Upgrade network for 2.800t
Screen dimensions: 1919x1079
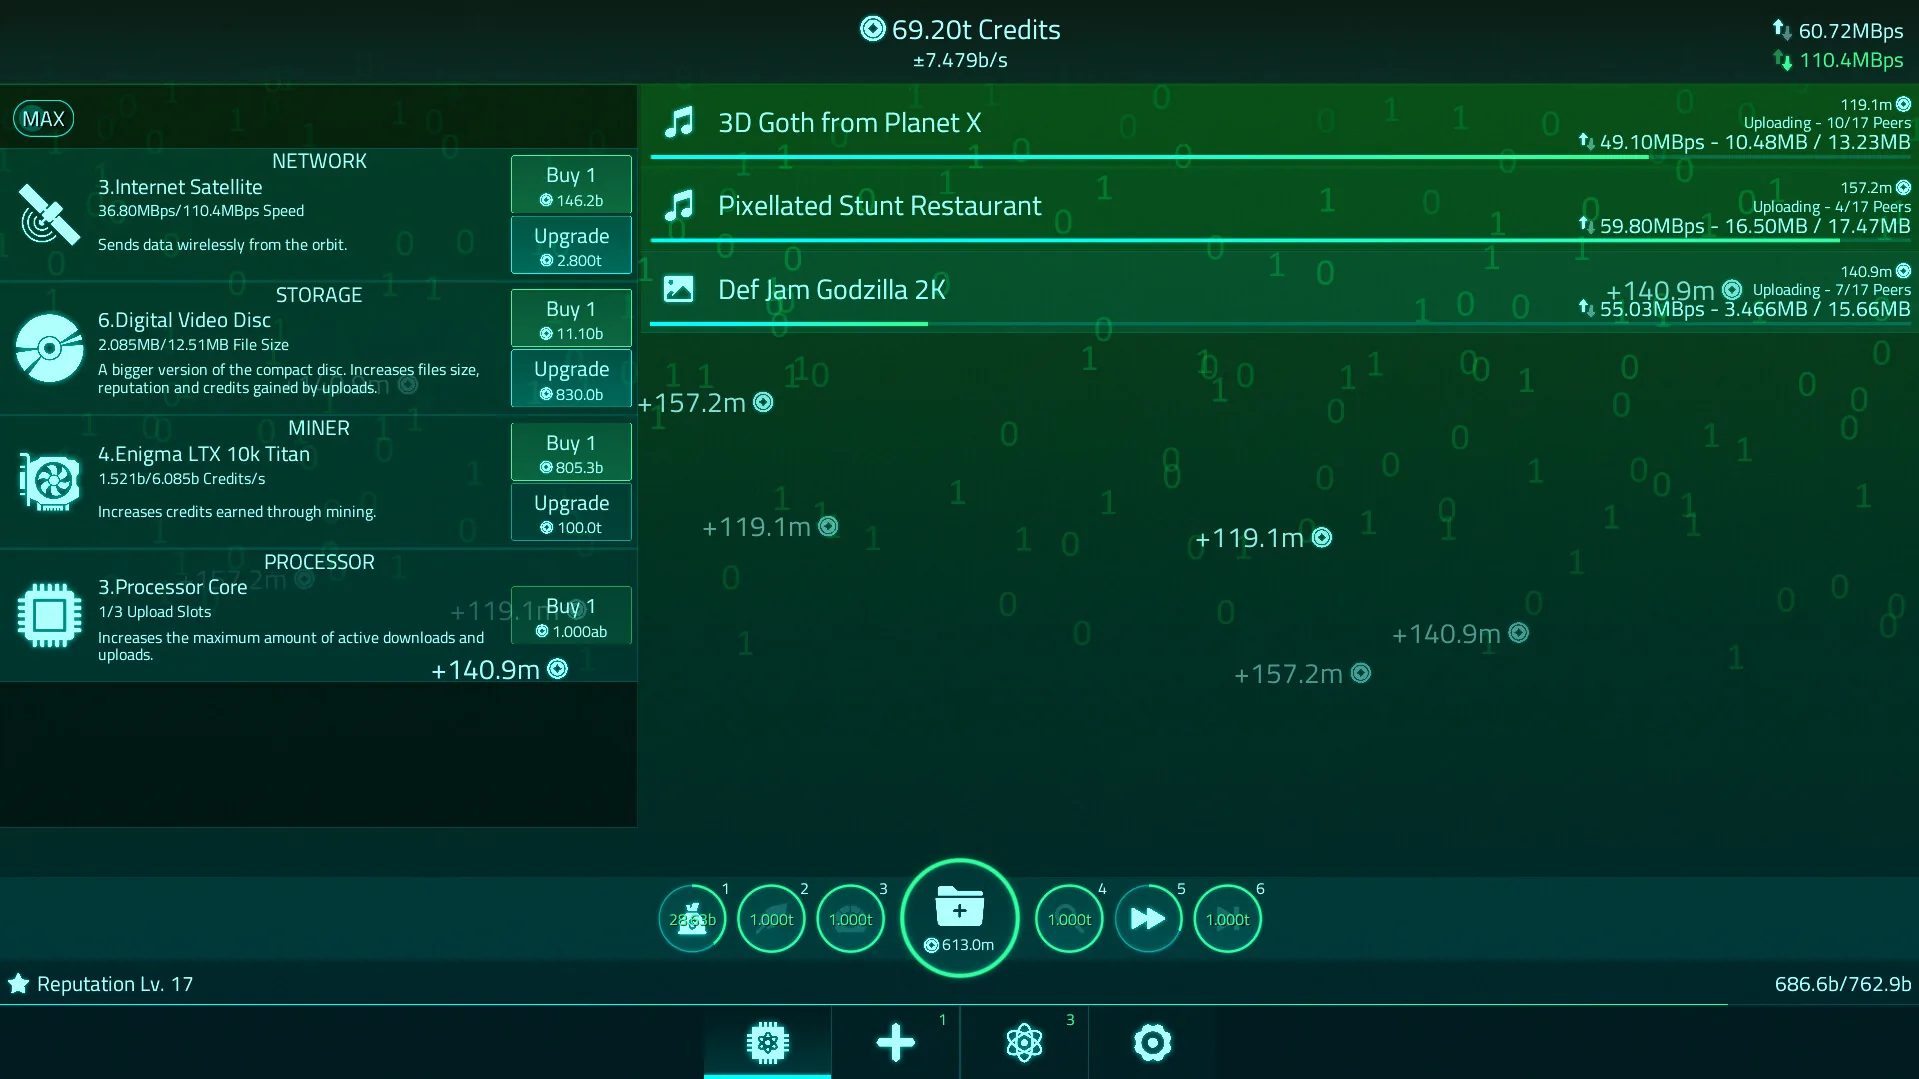click(571, 246)
